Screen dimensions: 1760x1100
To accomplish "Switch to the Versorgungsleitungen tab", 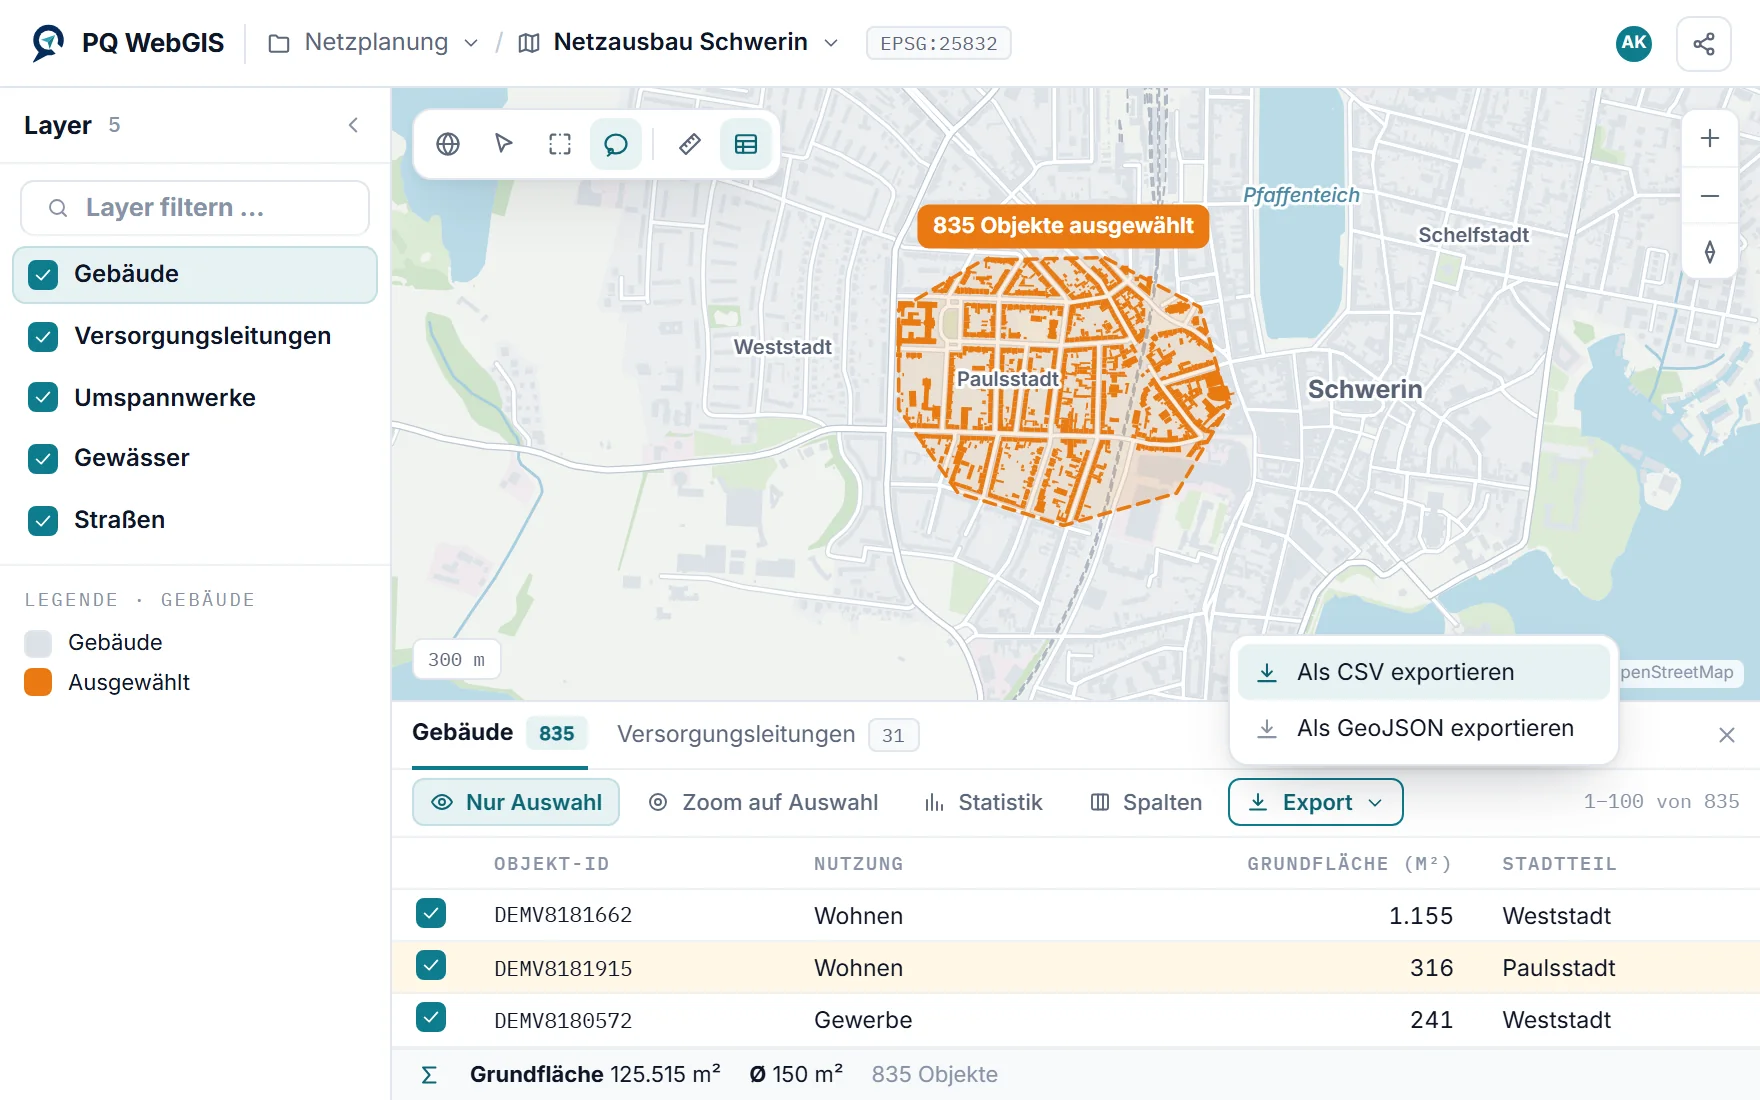I will [767, 735].
